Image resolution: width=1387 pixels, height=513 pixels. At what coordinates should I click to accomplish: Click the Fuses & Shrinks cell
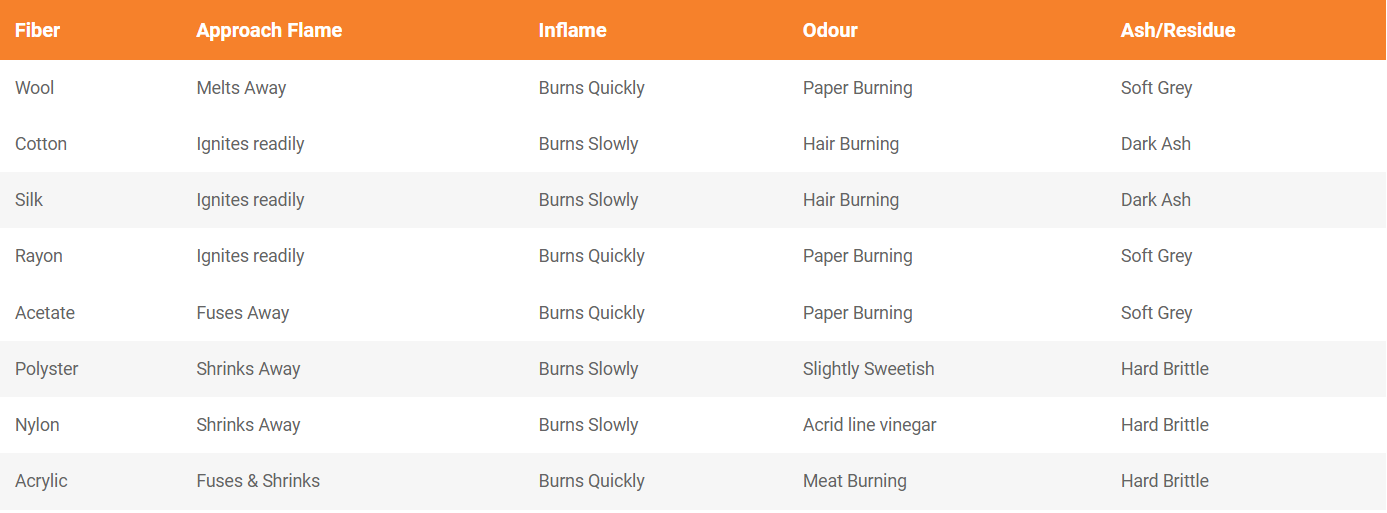click(x=258, y=481)
